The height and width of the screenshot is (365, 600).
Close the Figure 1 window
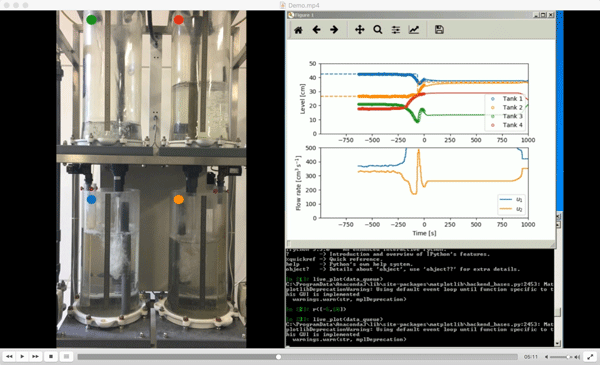tap(551, 15)
